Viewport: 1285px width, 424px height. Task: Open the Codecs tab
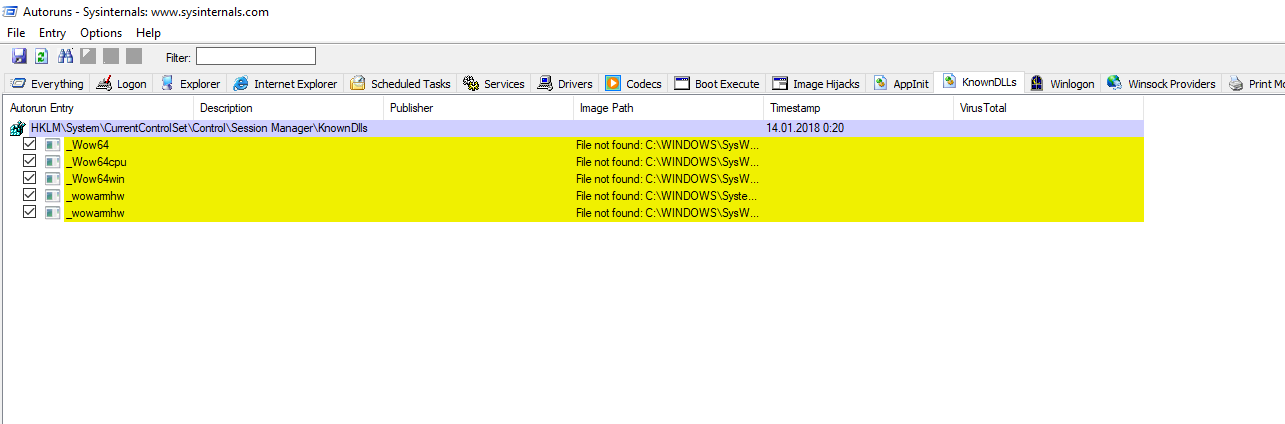point(633,84)
